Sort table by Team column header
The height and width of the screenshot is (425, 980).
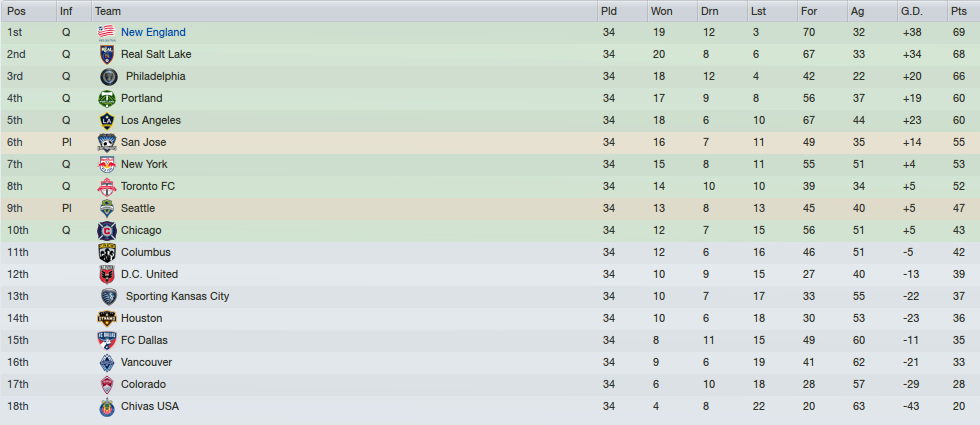pyautogui.click(x=108, y=11)
